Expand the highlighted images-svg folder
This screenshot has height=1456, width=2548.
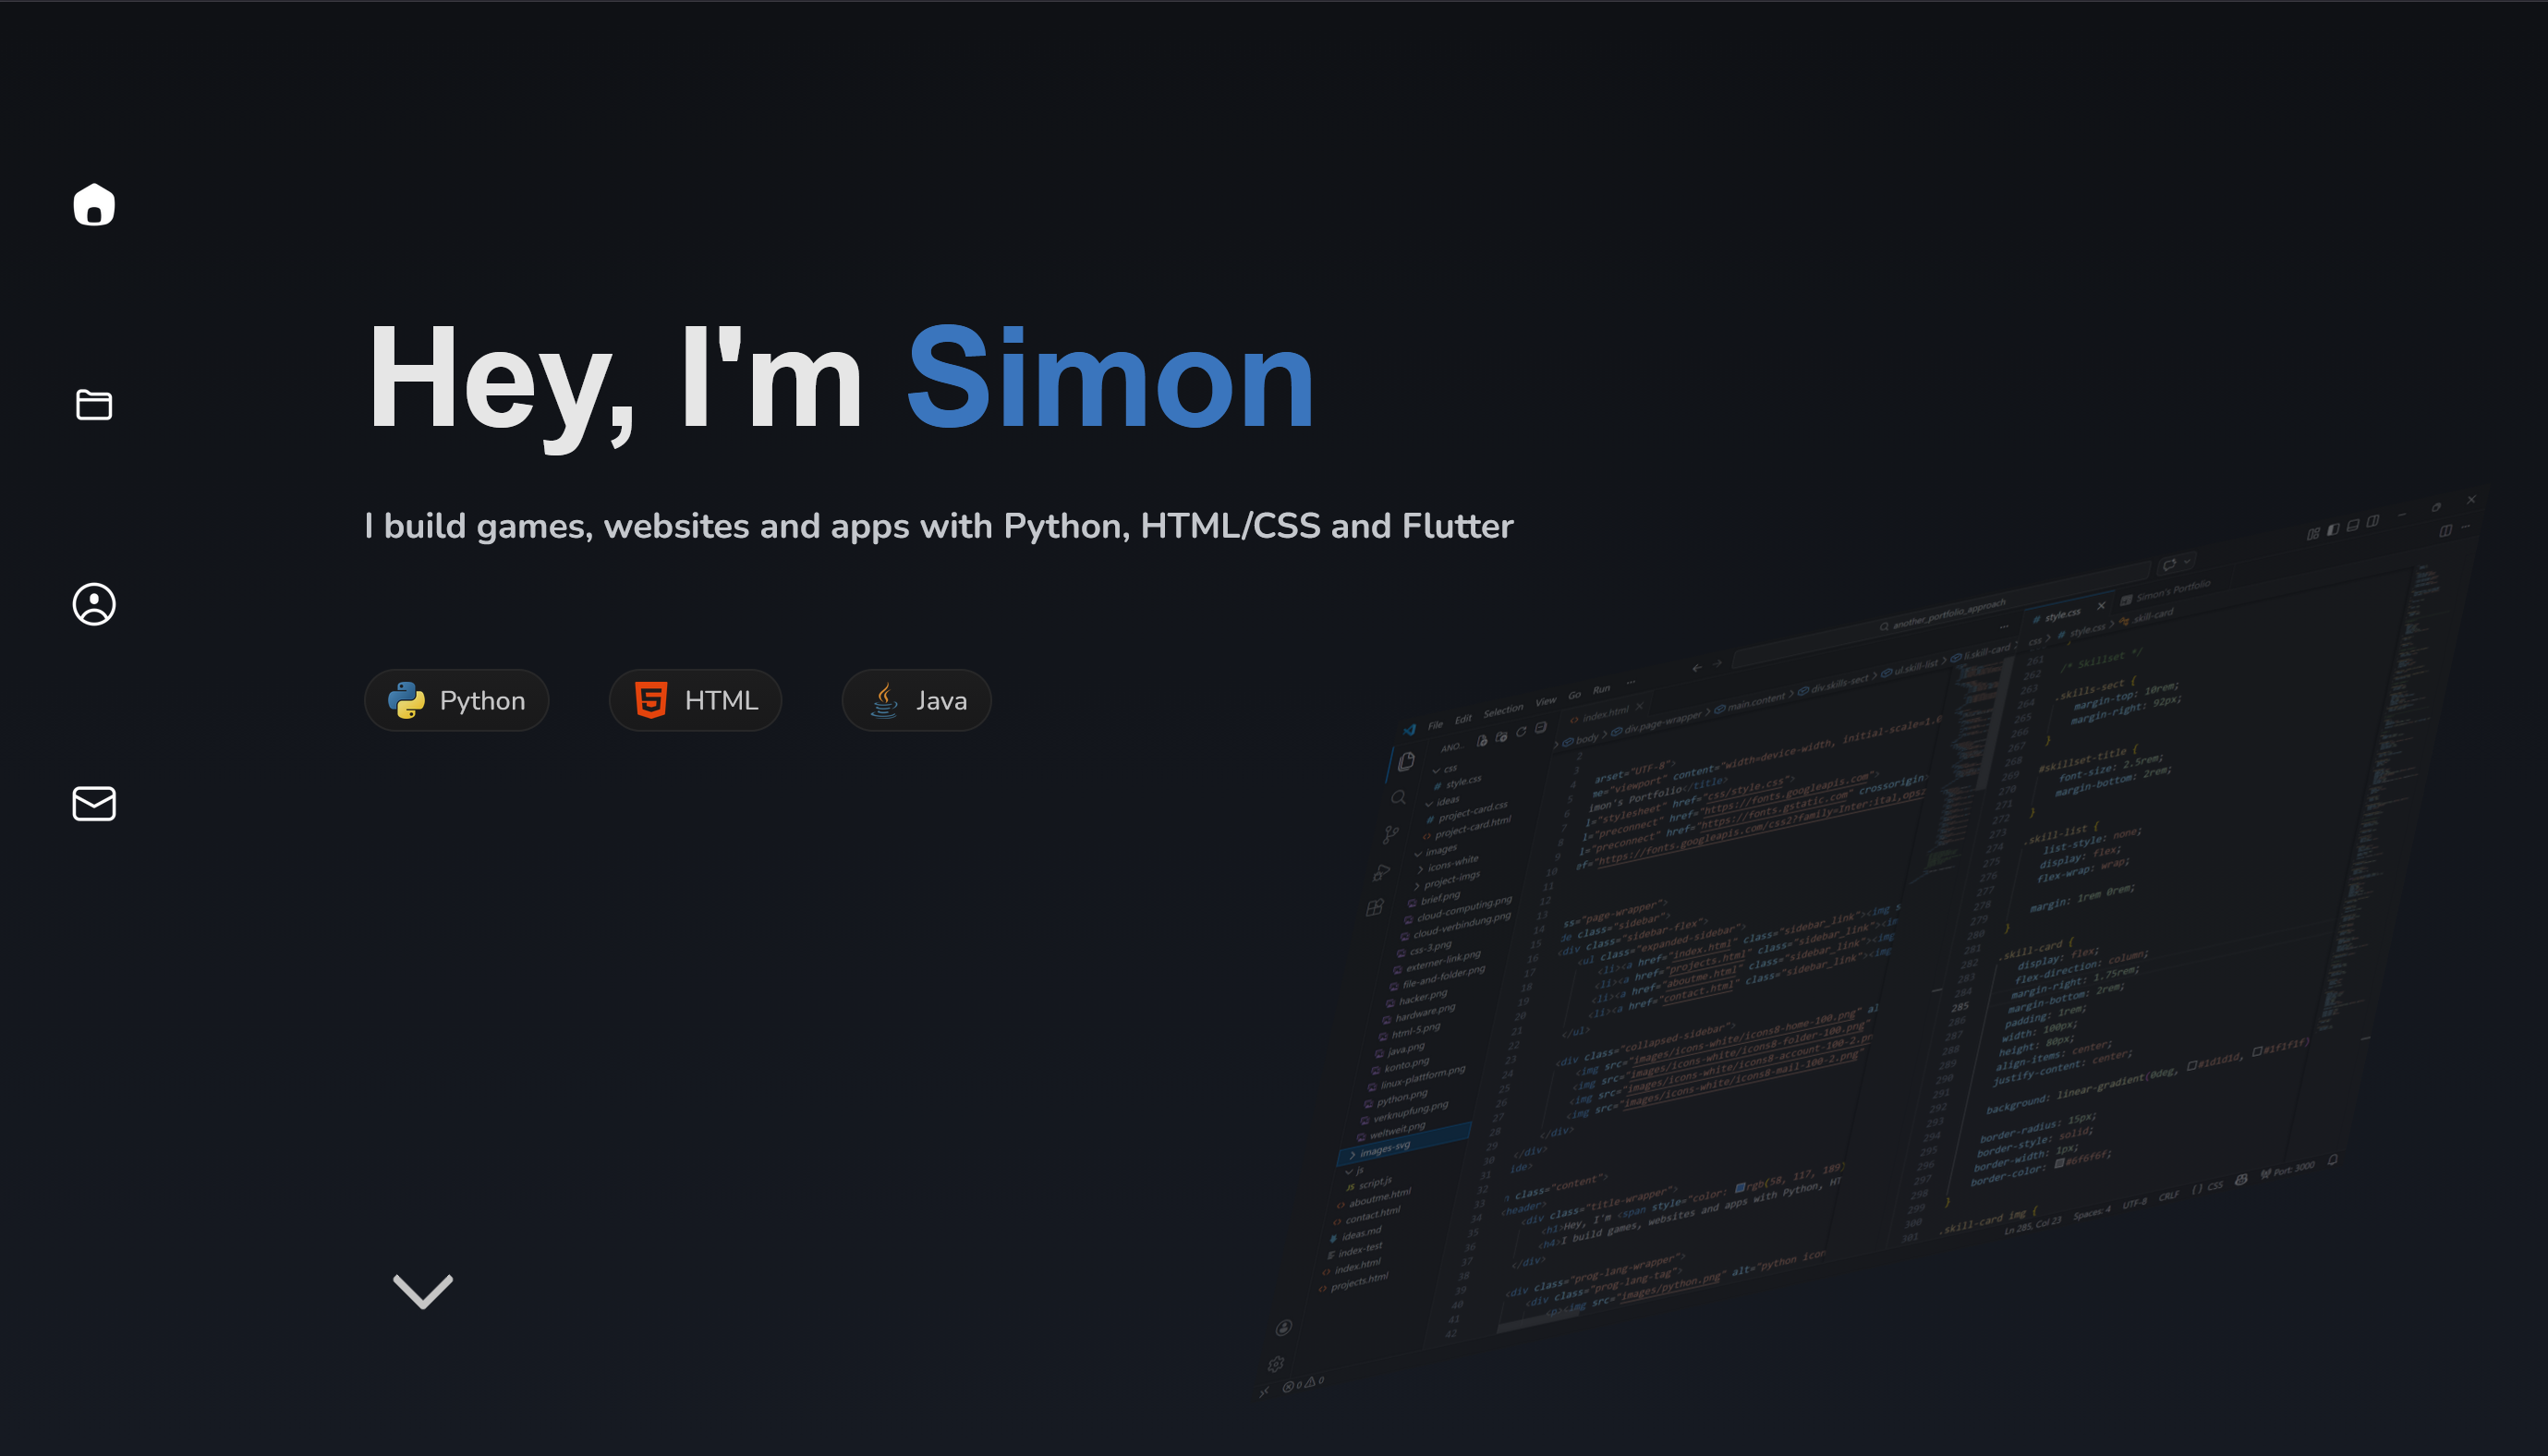[1384, 1149]
